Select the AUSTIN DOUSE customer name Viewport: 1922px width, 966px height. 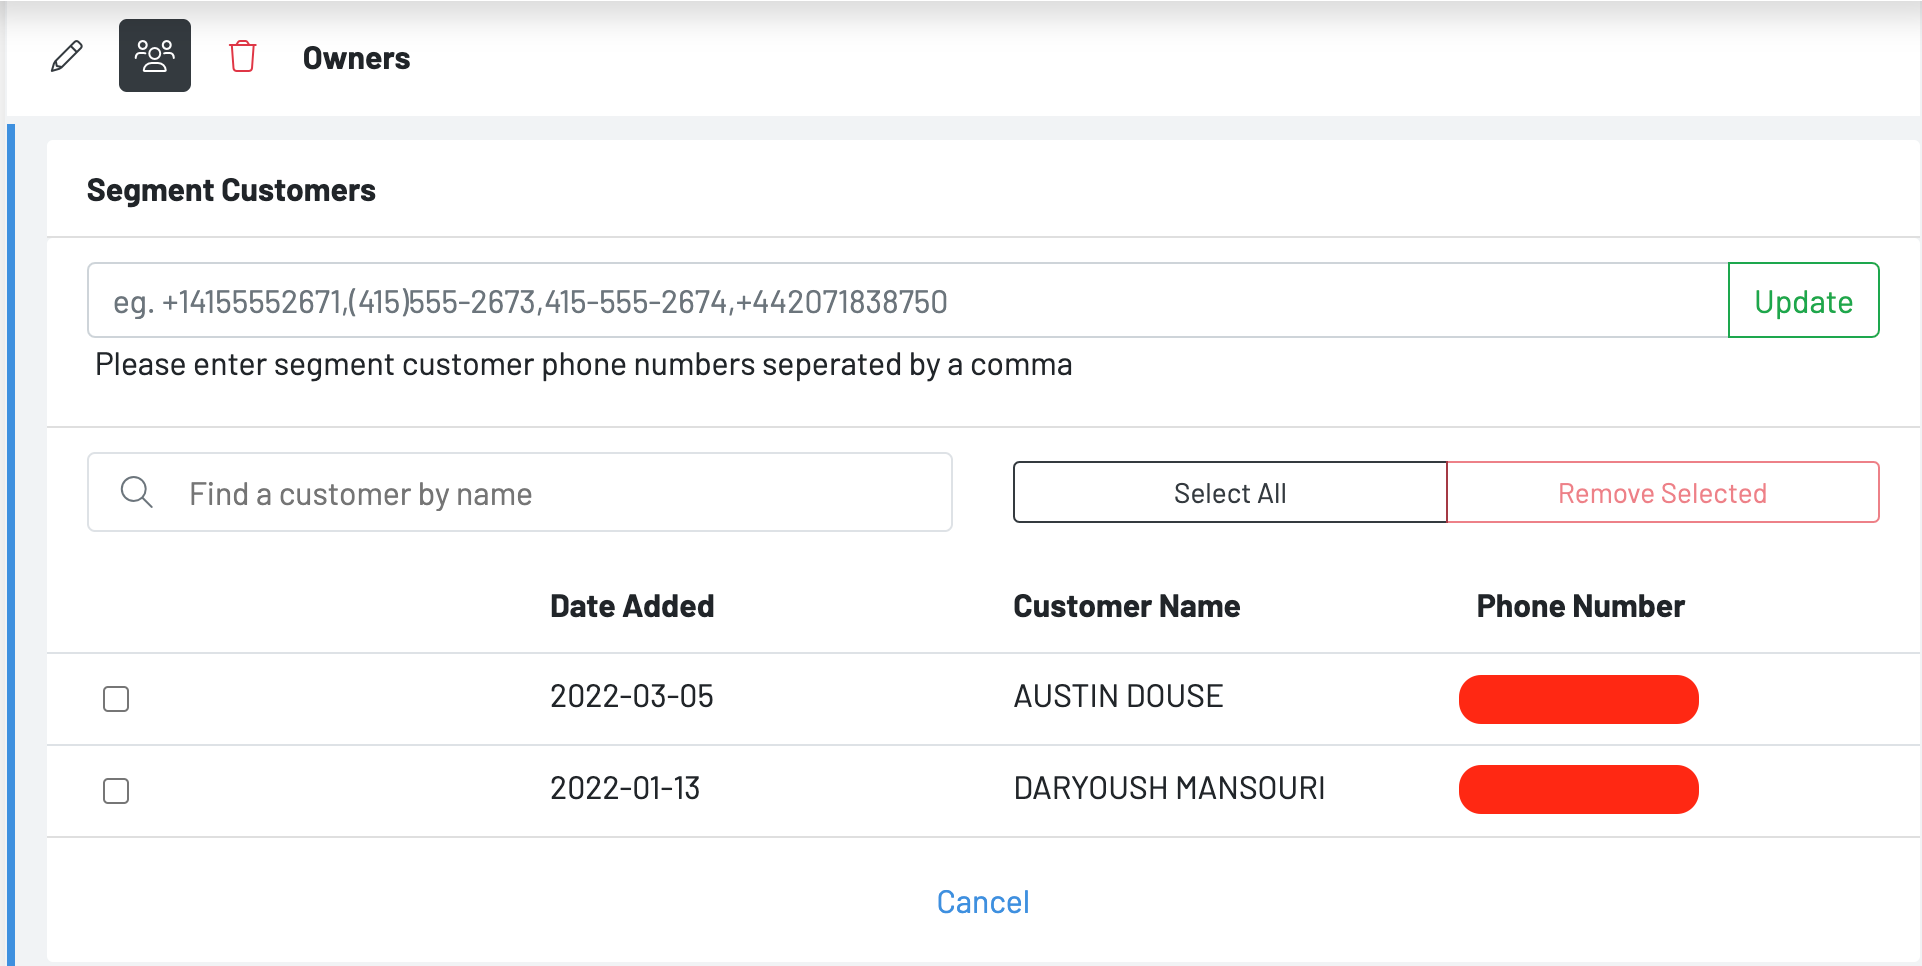1118,697
